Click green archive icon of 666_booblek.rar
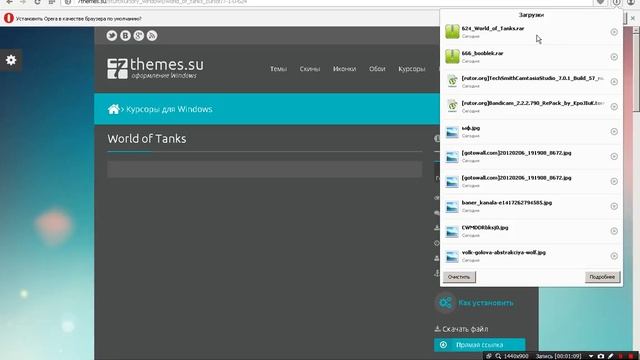The image size is (640, 360). coord(452,56)
